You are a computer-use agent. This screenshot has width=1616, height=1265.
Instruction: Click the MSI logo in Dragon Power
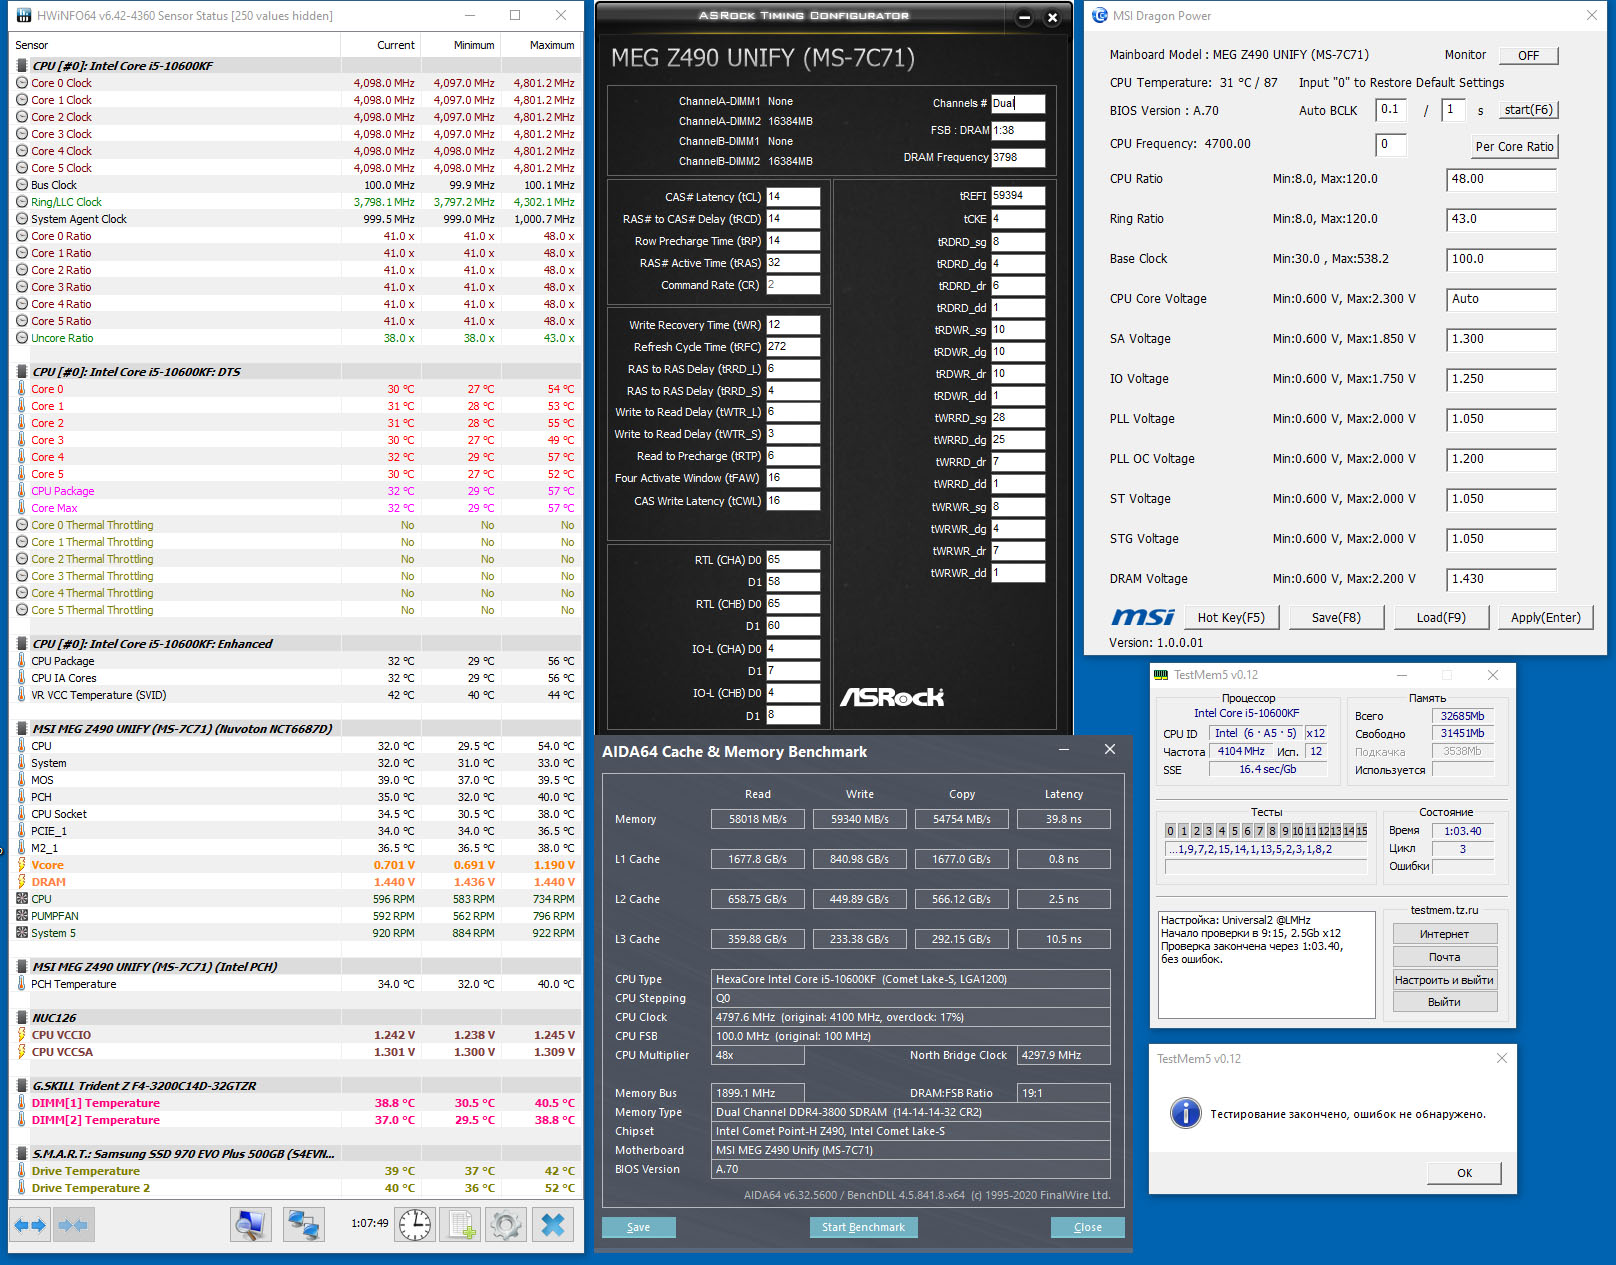tap(1143, 617)
